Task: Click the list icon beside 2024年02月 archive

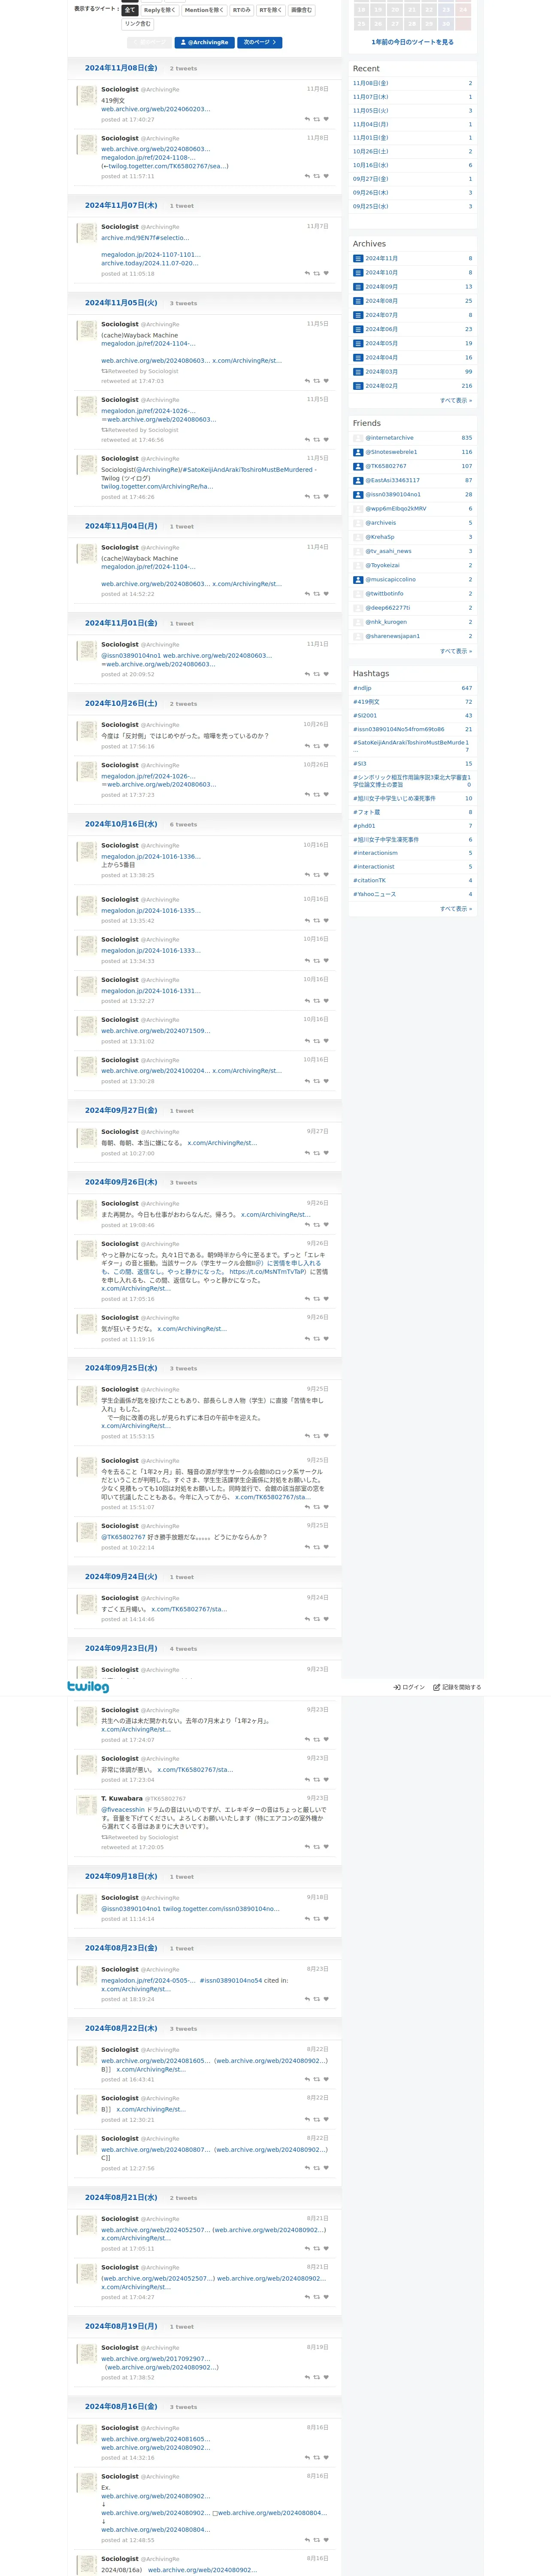Action: 358,386
